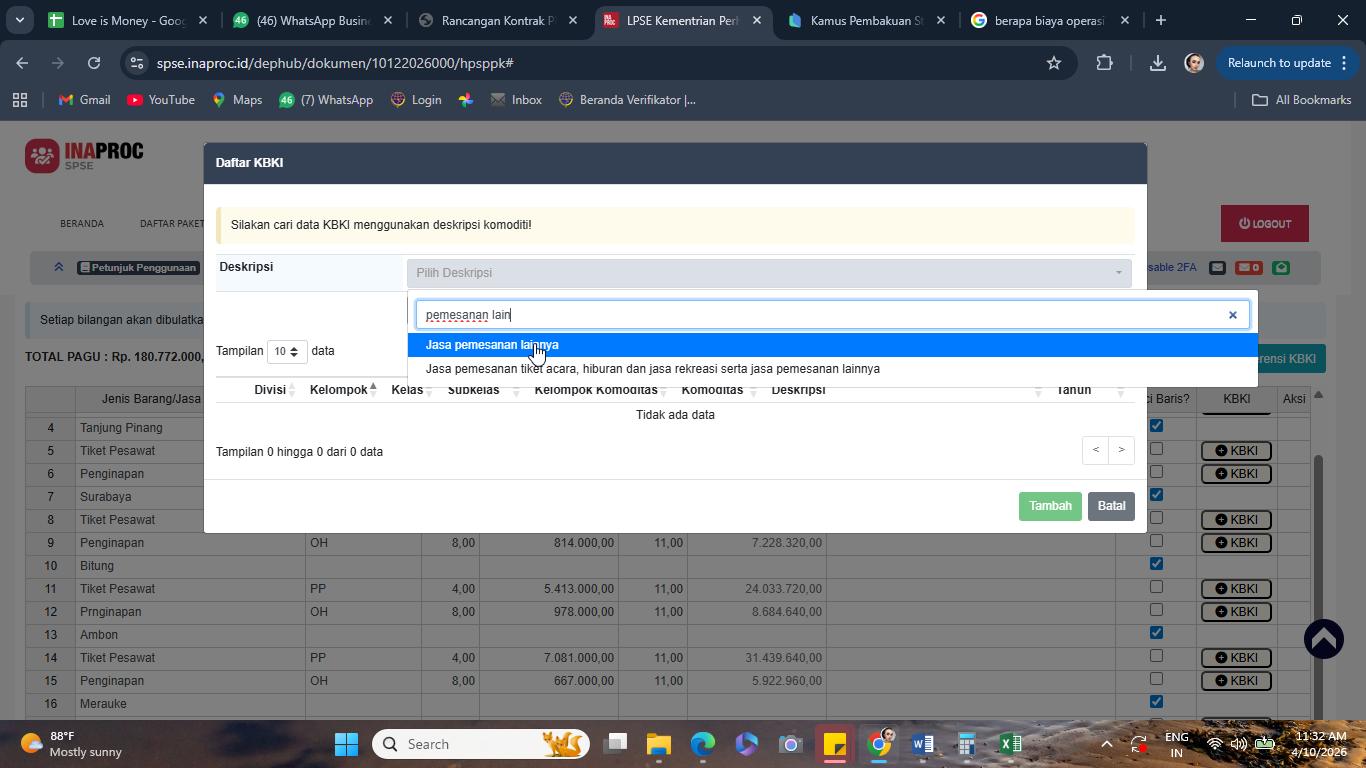Viewport: 1366px width, 768px height.
Task: Open a new browser tab
Action: (1160, 20)
